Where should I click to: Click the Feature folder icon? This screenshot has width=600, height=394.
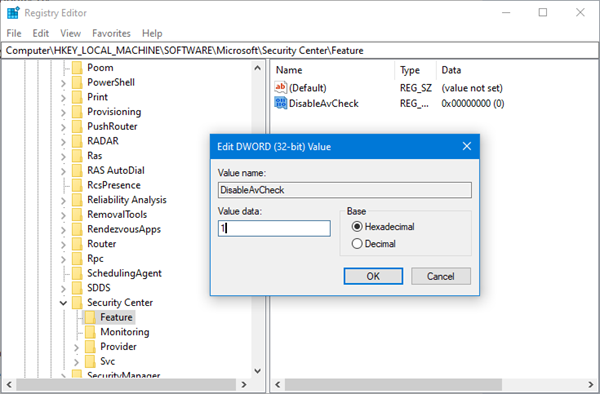90,317
